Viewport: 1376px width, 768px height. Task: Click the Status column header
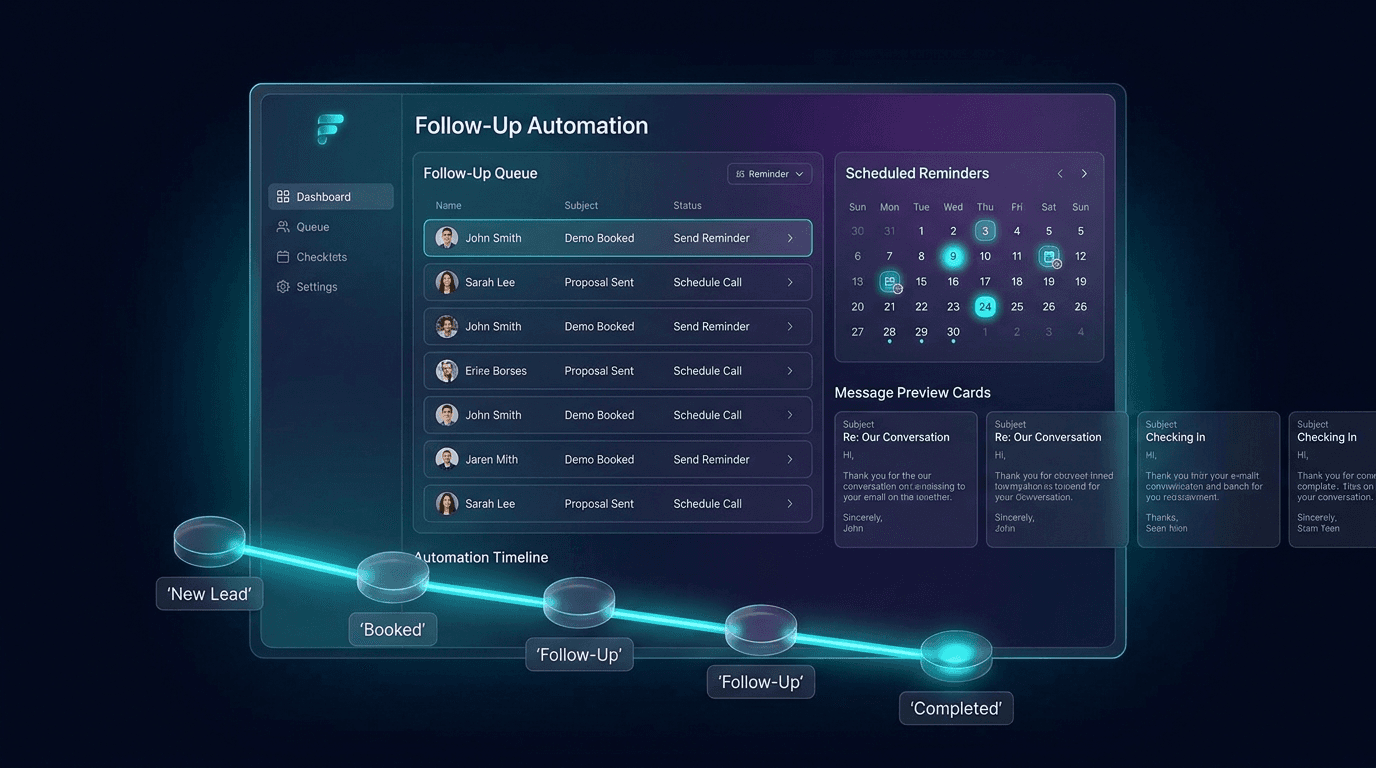(688, 206)
